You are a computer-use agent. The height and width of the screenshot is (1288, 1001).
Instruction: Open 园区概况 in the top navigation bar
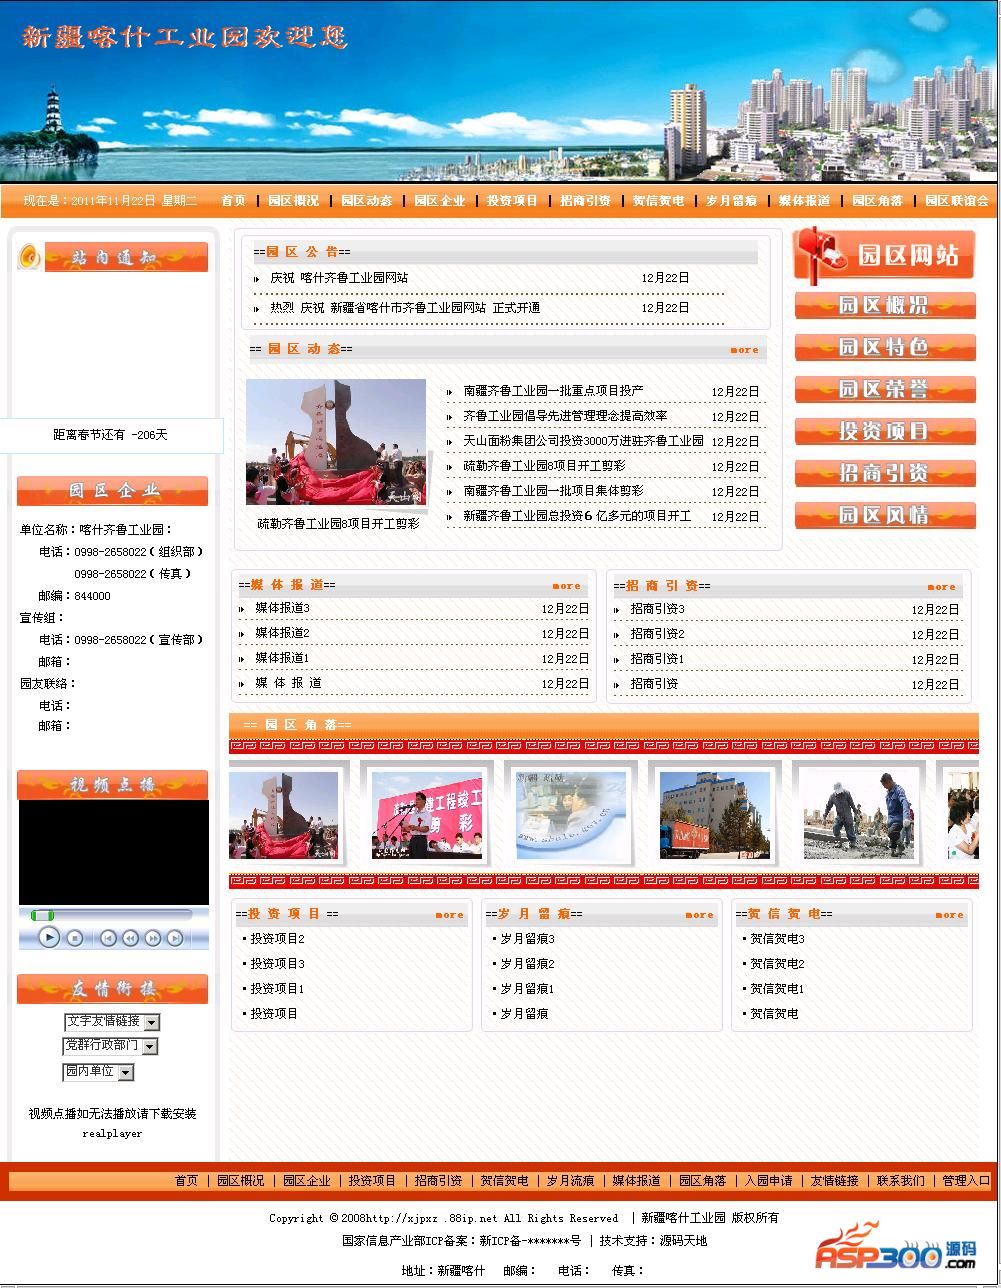tap(293, 201)
